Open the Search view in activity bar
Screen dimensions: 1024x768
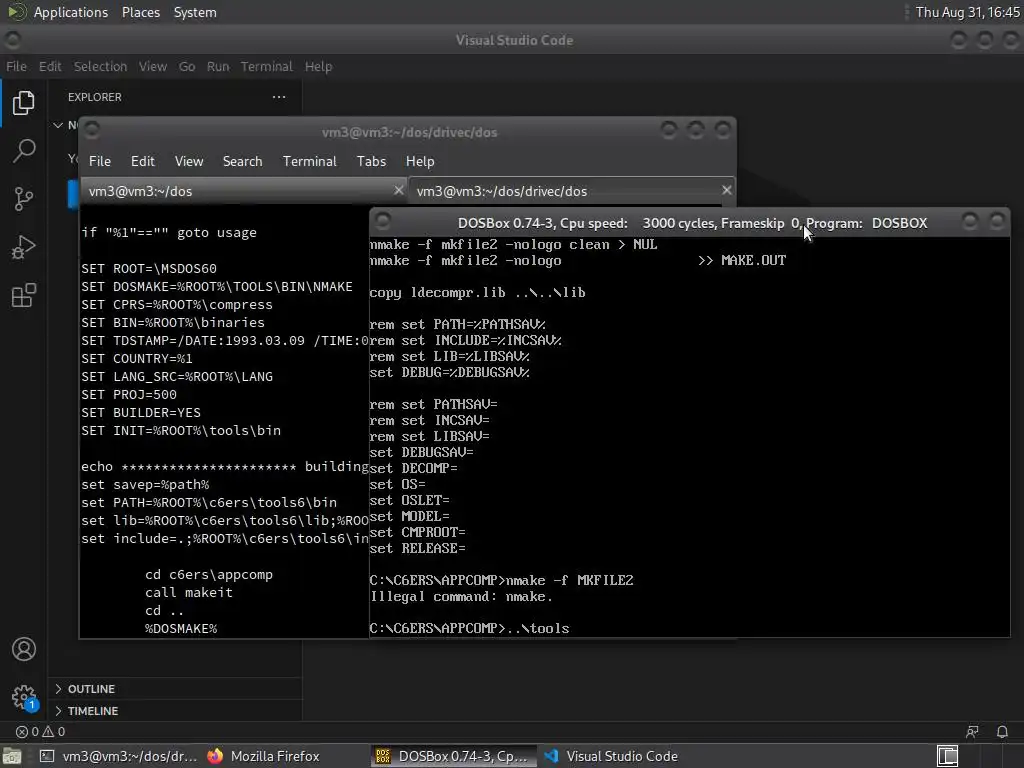coord(24,151)
